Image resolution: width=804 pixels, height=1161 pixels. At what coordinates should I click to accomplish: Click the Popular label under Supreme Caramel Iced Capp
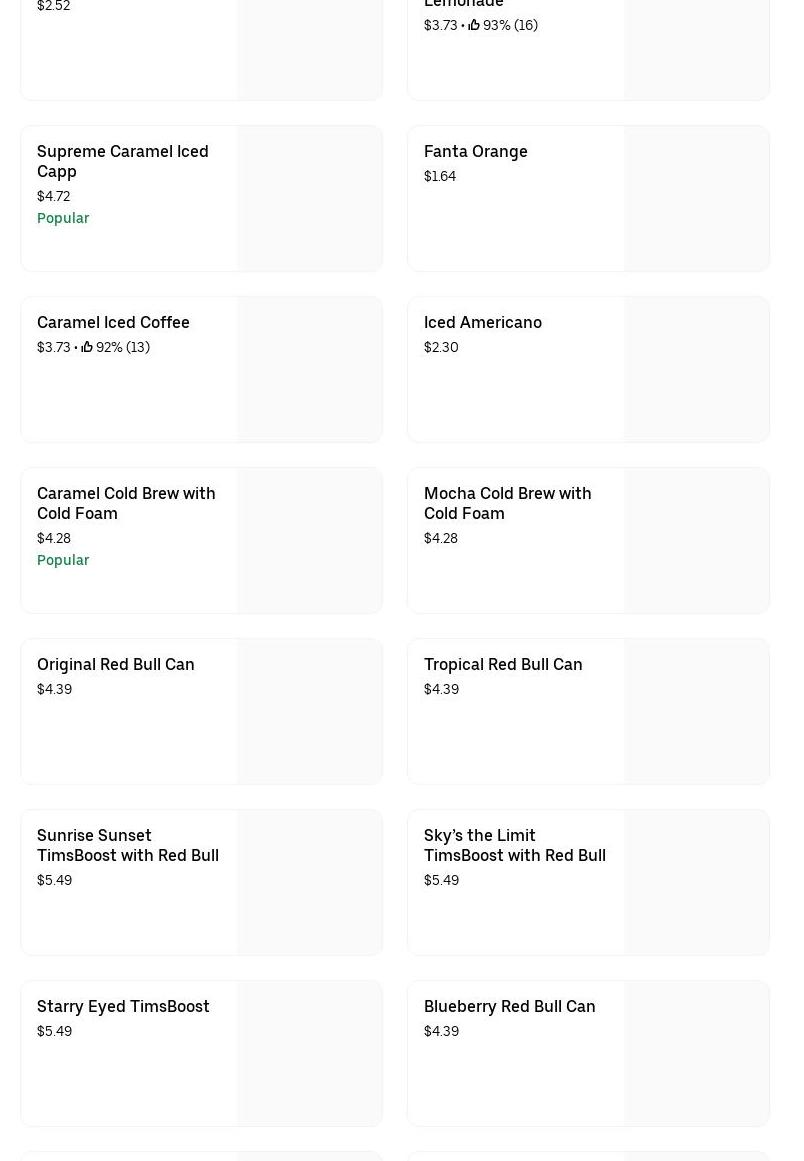pos(63,218)
